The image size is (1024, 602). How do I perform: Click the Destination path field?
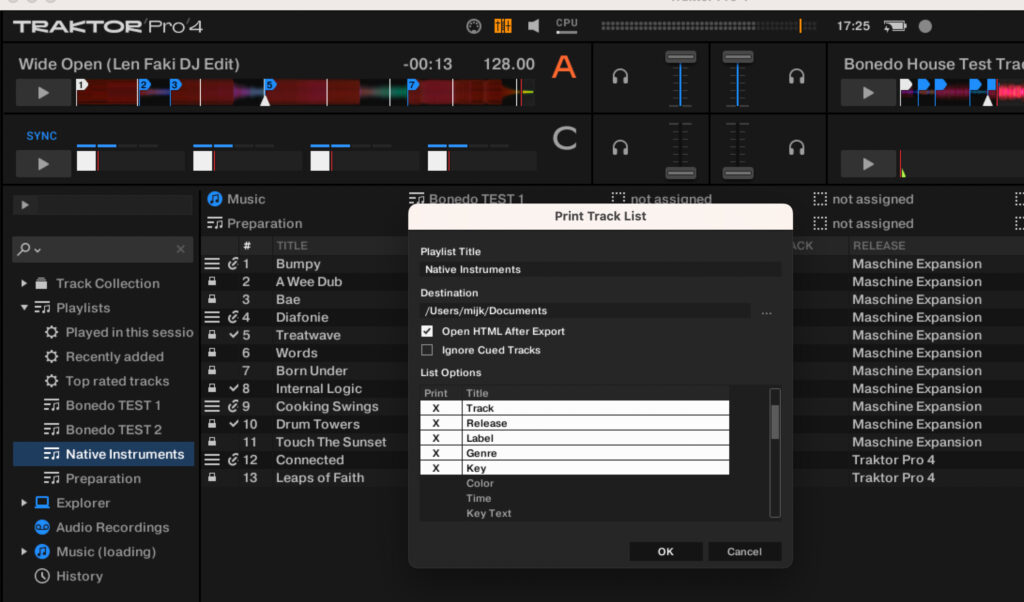[585, 311]
